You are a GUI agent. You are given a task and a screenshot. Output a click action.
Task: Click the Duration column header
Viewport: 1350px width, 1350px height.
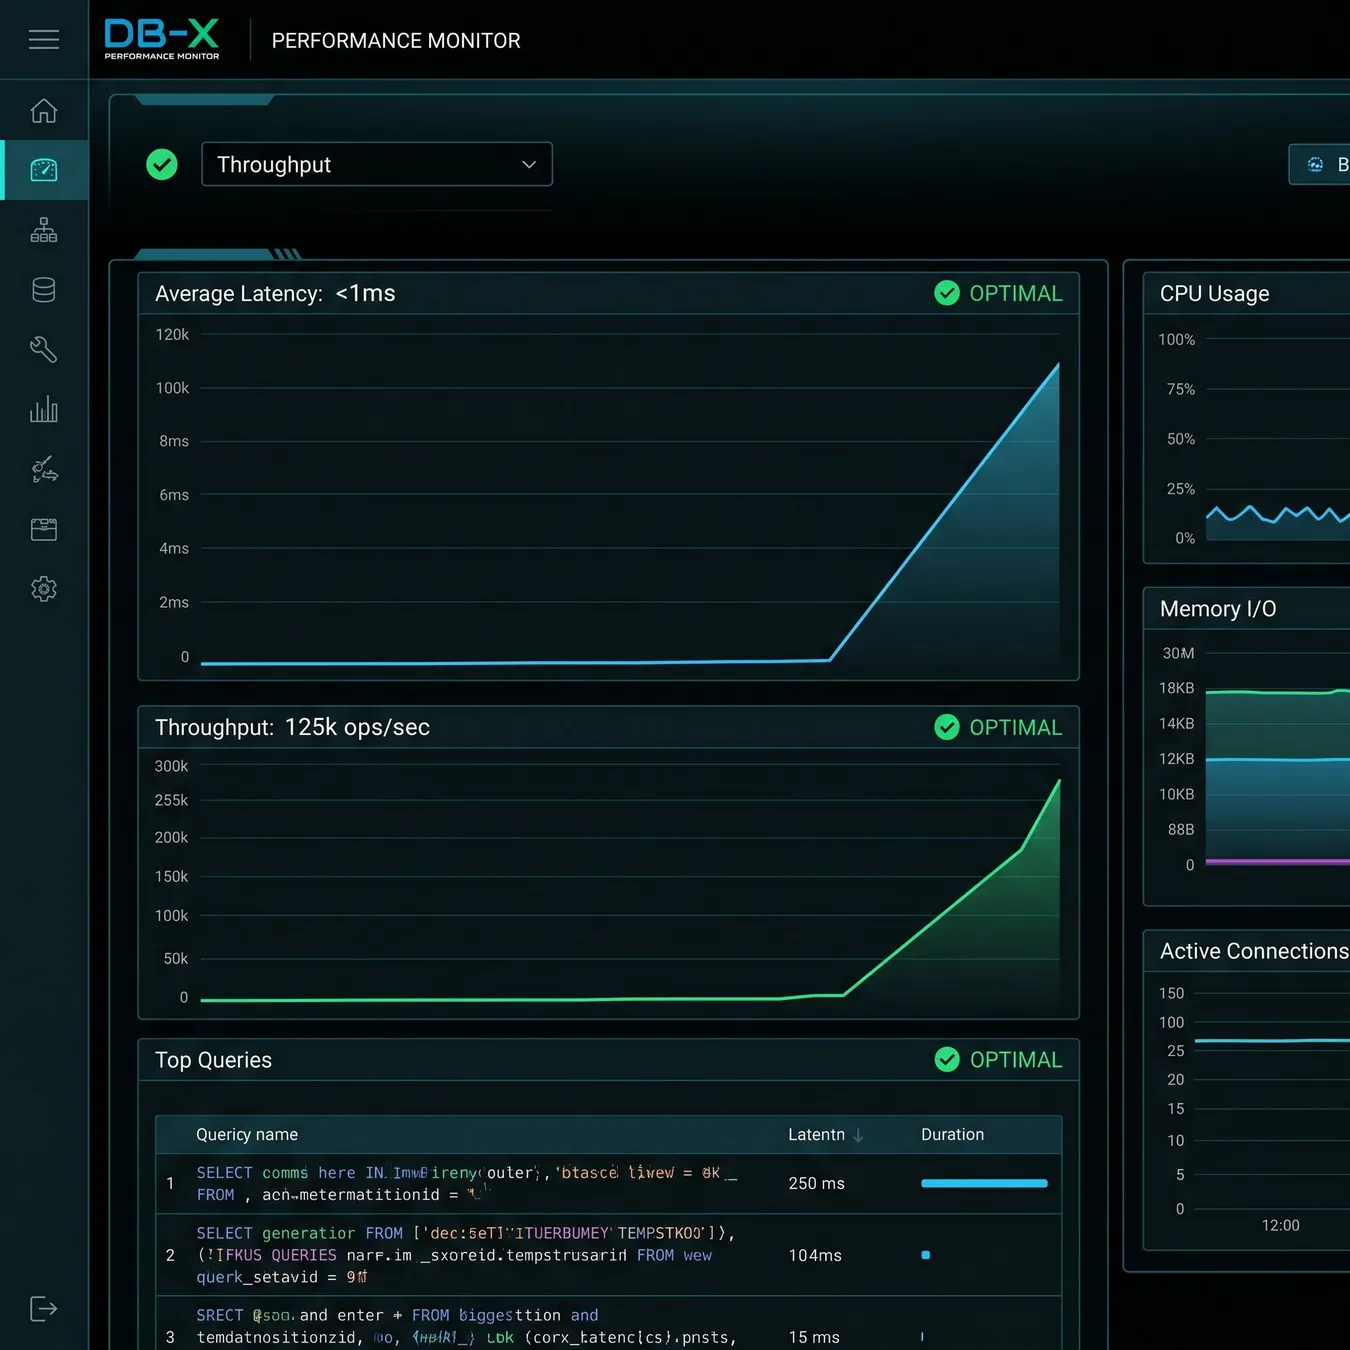point(952,1135)
